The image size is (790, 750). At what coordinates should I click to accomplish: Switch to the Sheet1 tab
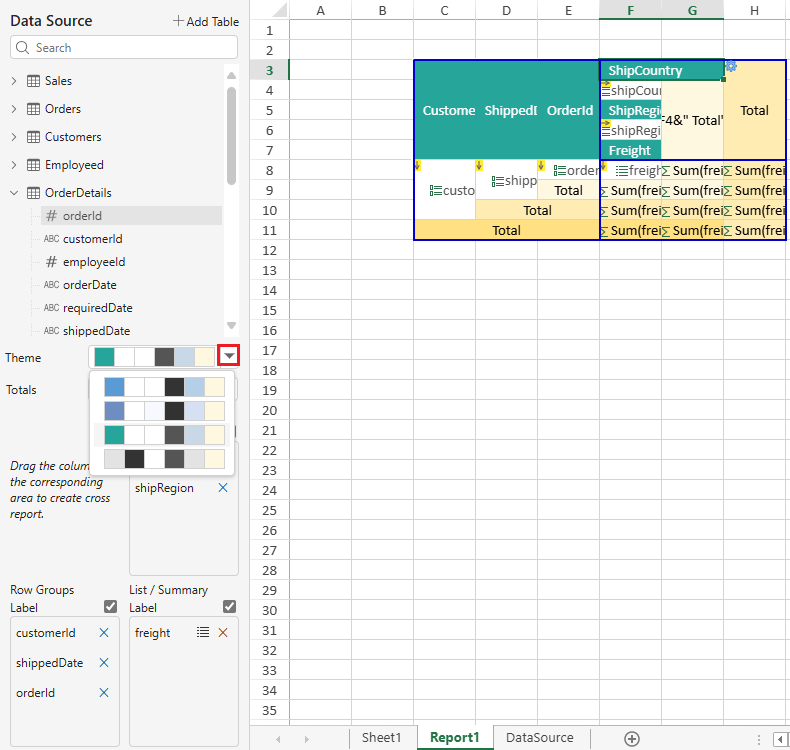coord(381,738)
